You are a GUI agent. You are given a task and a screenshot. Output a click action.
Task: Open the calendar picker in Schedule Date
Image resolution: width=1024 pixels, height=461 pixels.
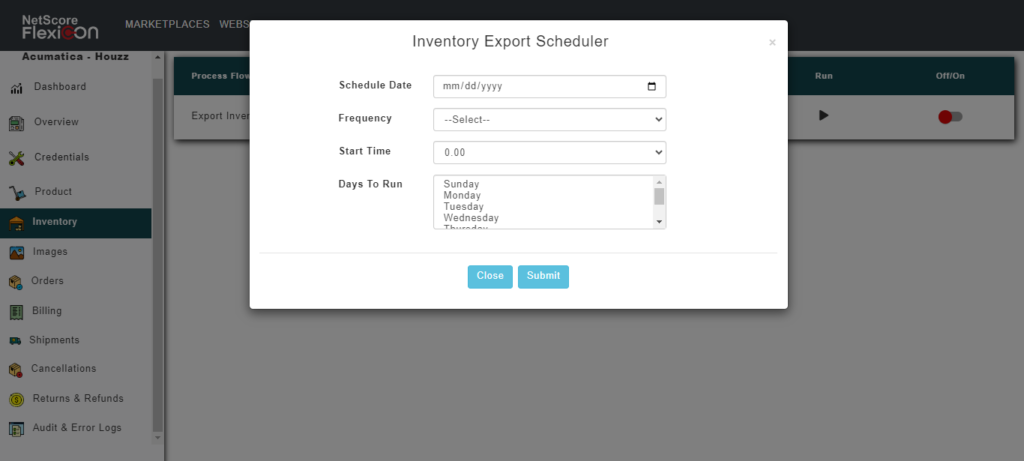pos(652,87)
